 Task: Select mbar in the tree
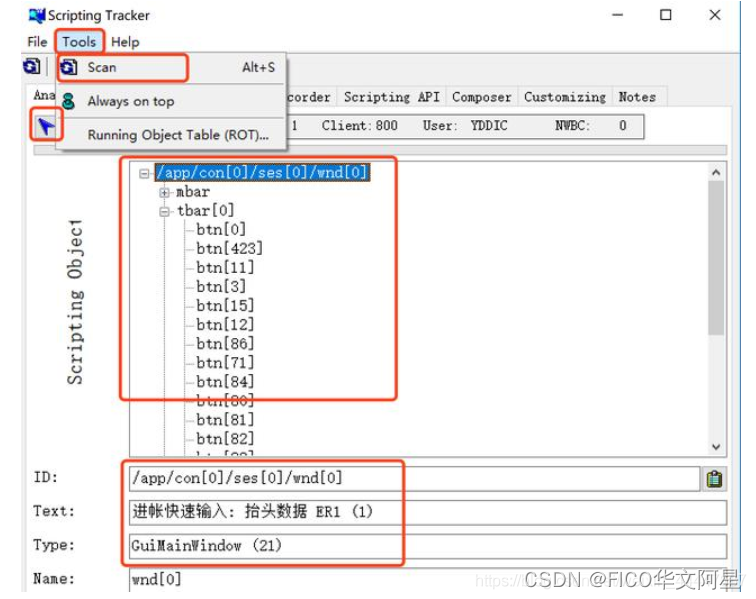[193, 192]
